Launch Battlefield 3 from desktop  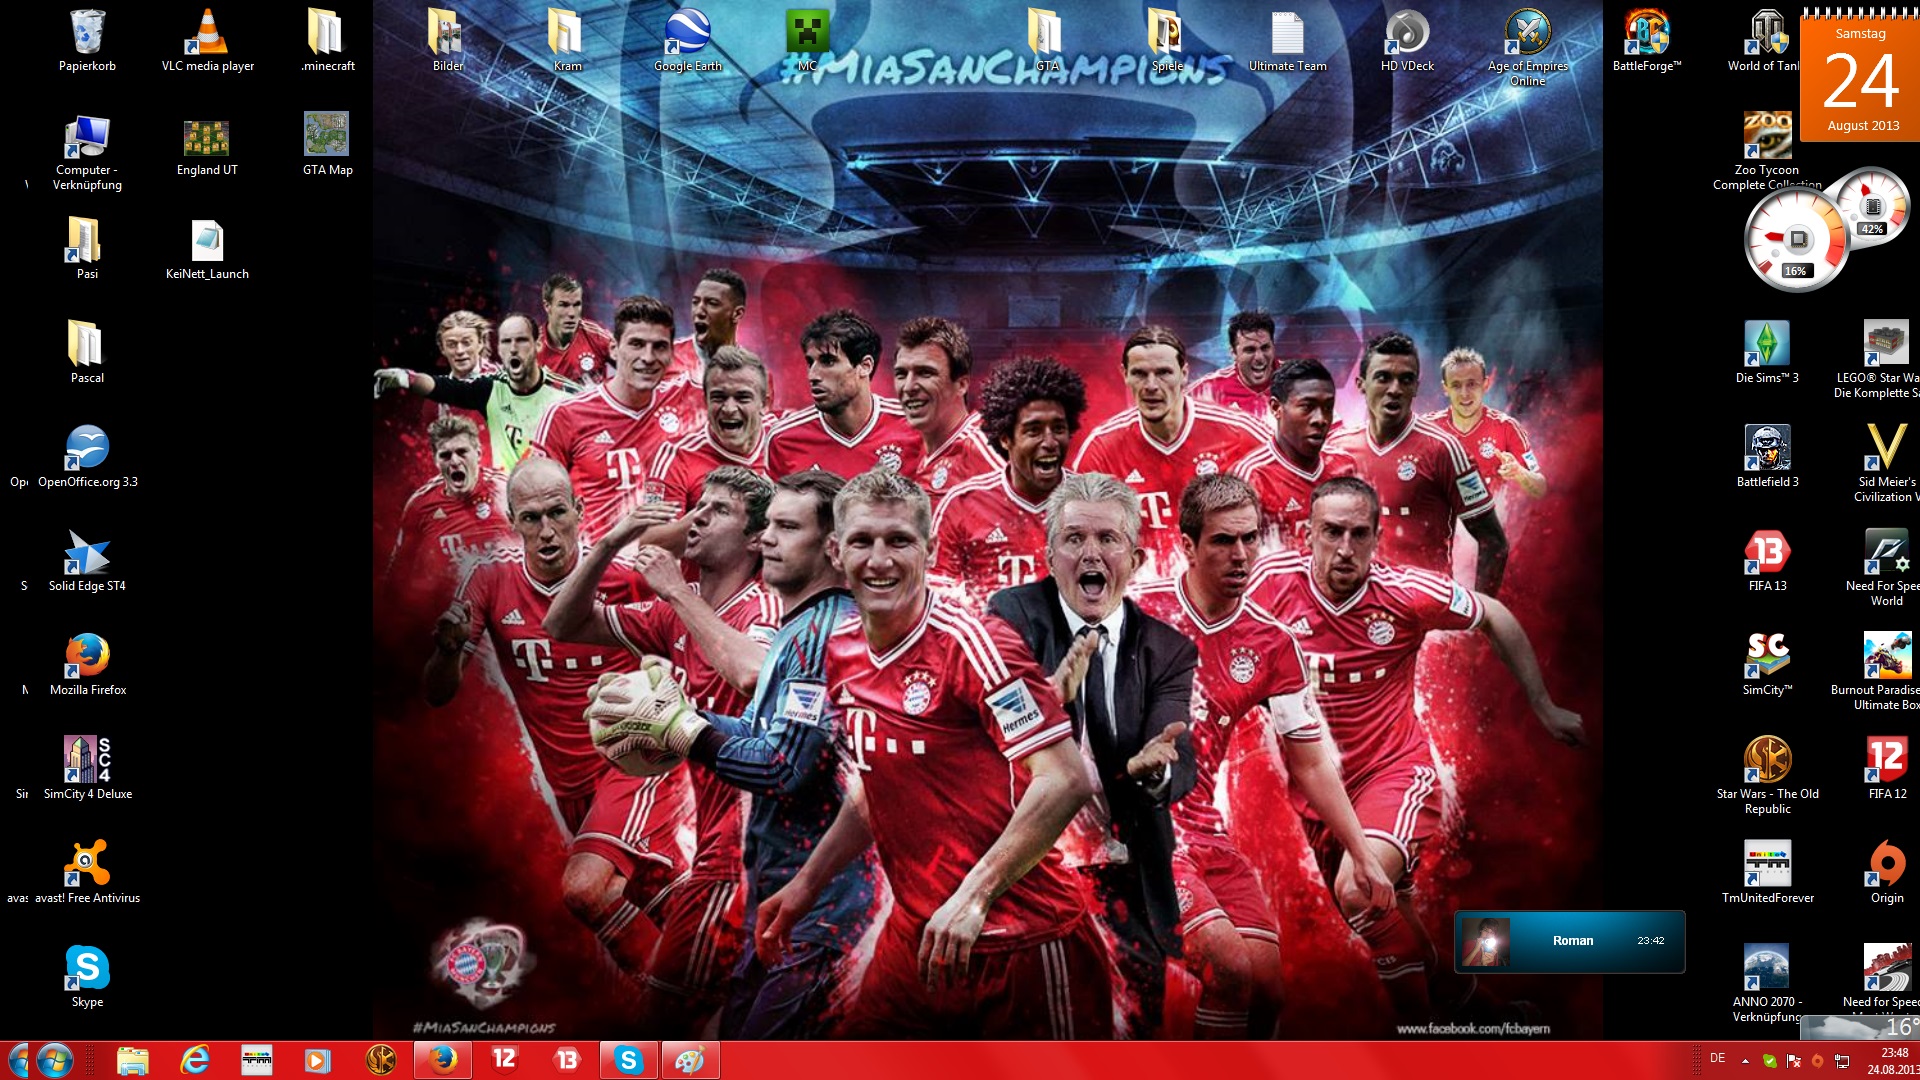point(1767,449)
